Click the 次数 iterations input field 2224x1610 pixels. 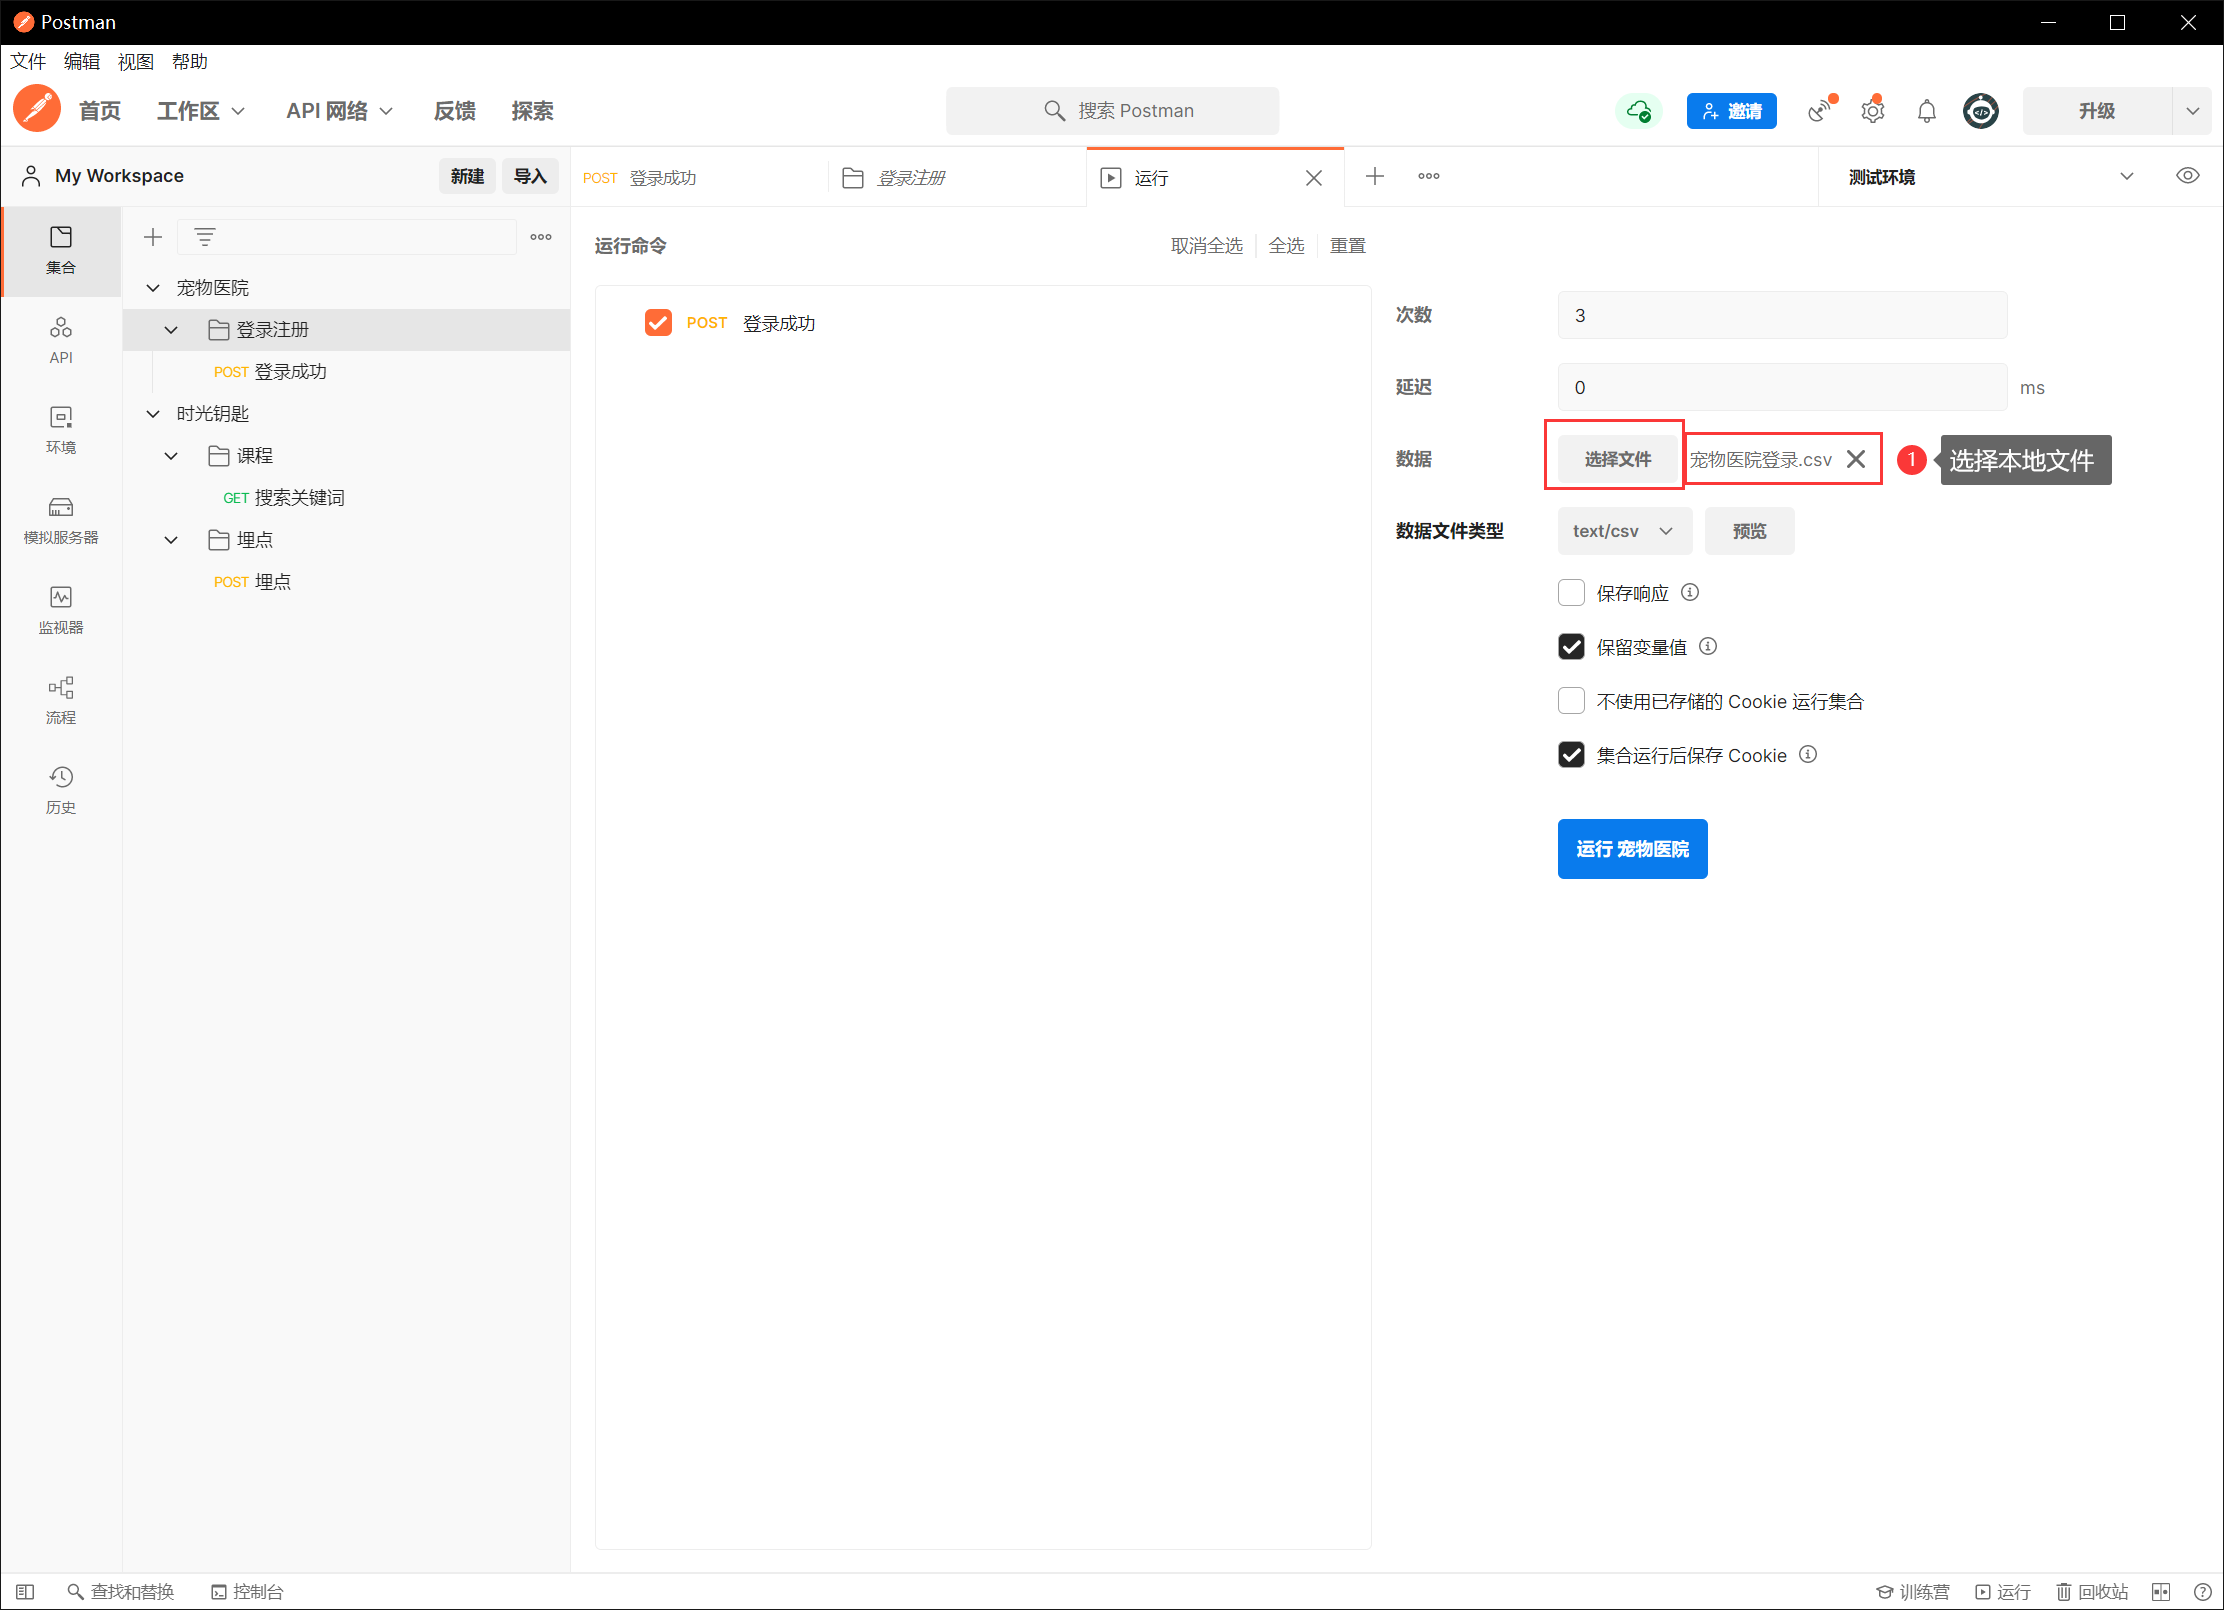[x=1781, y=316]
